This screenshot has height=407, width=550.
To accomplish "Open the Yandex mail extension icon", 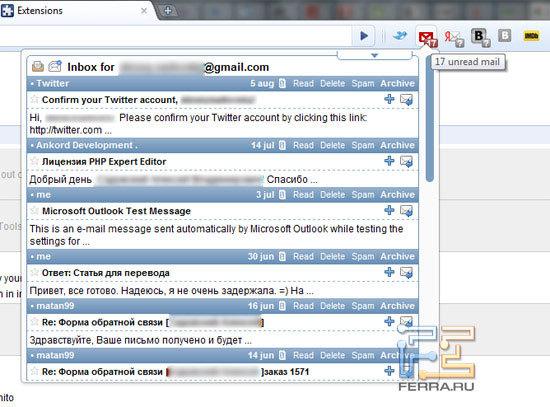I will 454,38.
